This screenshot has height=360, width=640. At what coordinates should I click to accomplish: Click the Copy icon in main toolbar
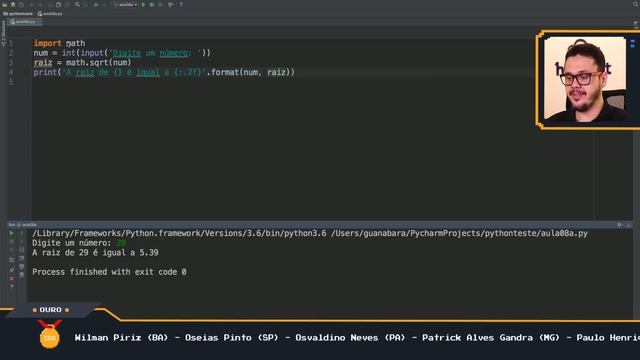58,5
